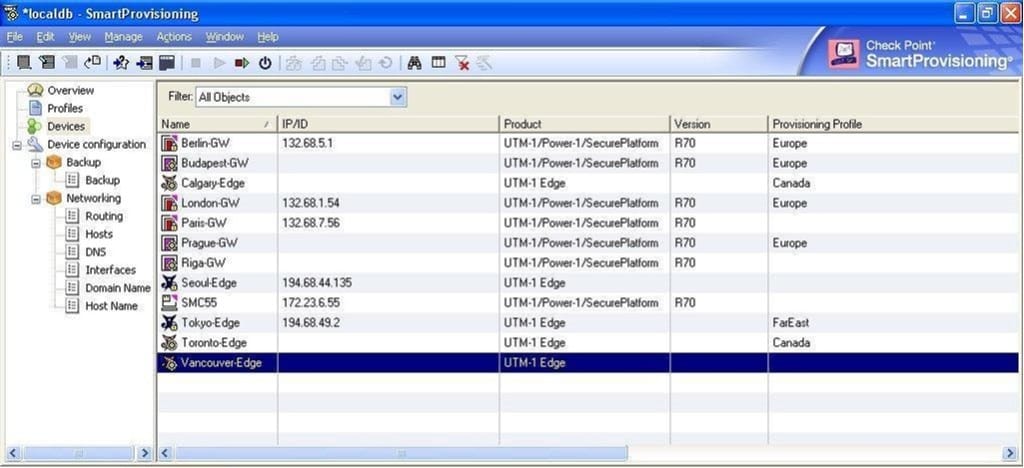
Task: Click the device list horizontal scrollbar right arrow
Action: click(1010, 453)
